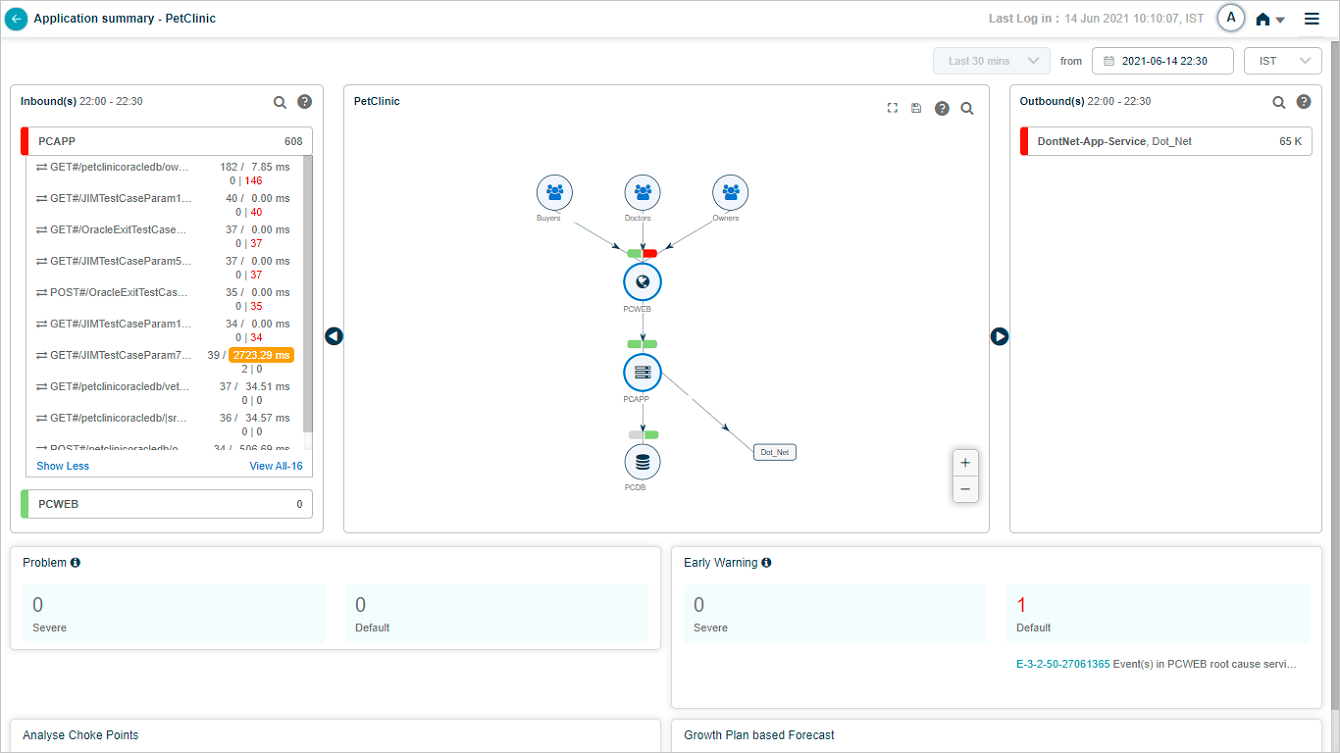Collapse the outbound panel with right arrow
This screenshot has height=753, width=1340.
[x=999, y=336]
